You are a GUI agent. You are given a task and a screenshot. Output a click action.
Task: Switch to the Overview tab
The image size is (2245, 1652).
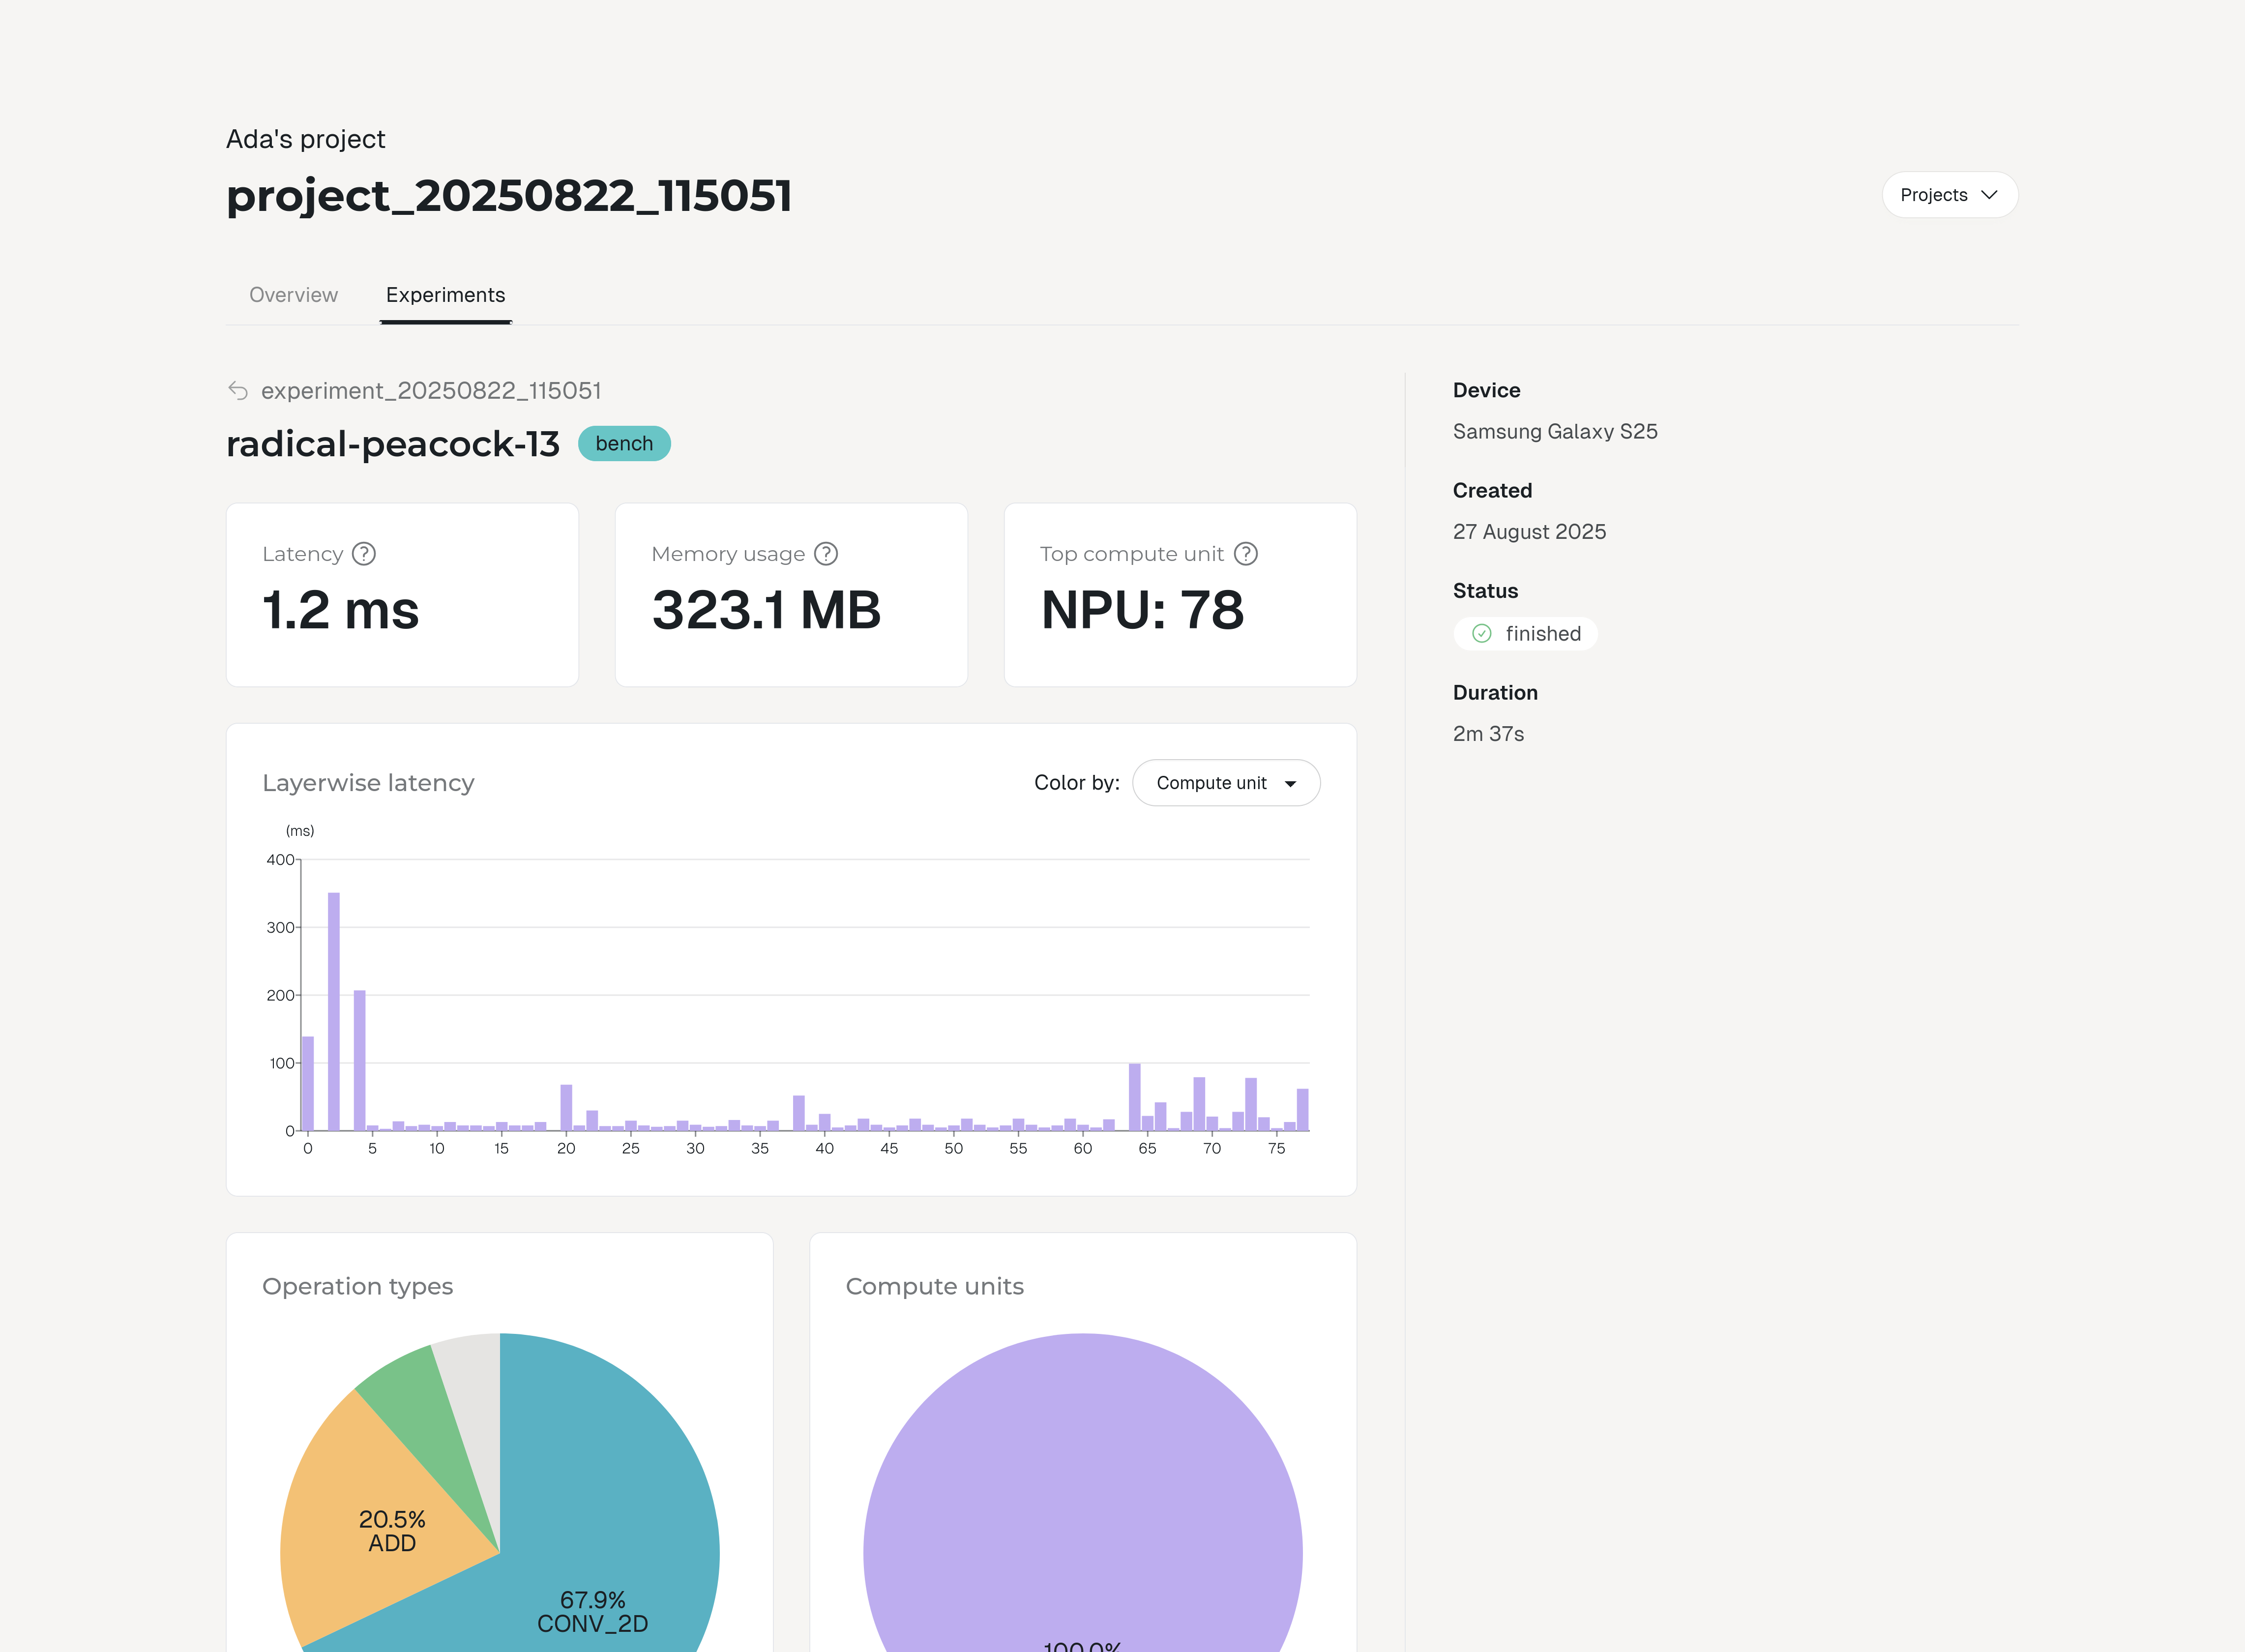[293, 295]
